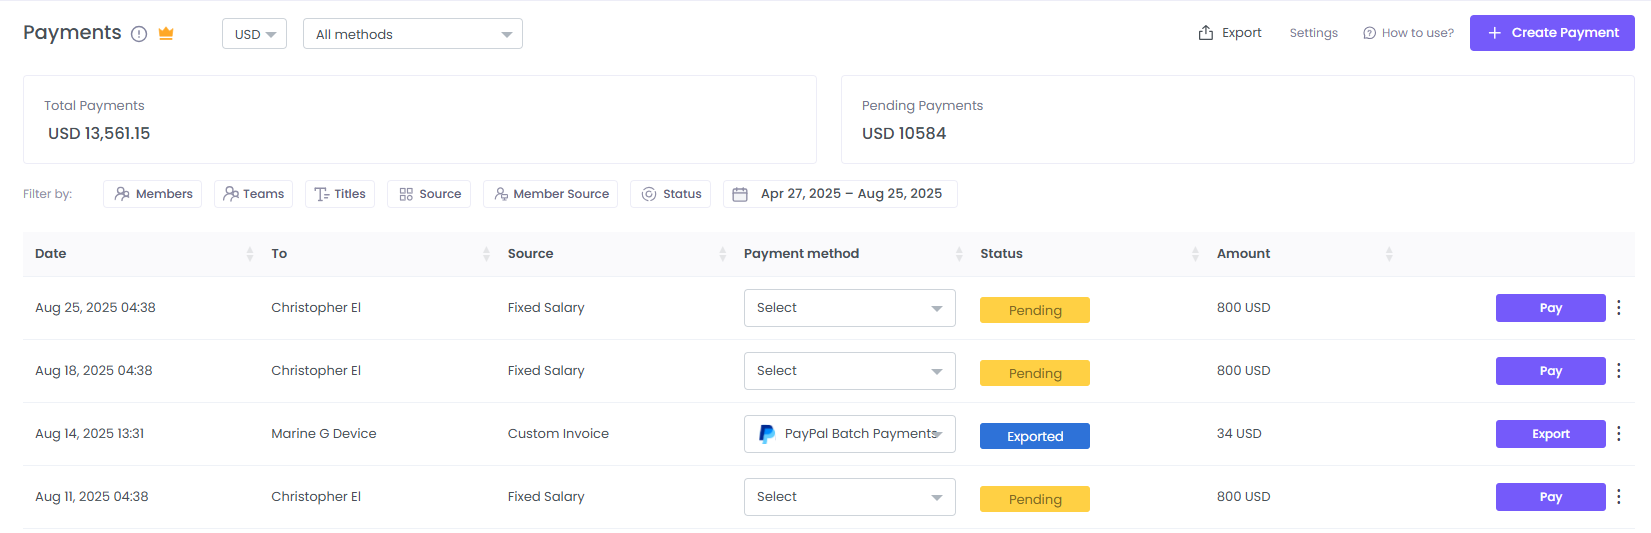Click Export button in Marine G Device row

pyautogui.click(x=1550, y=434)
